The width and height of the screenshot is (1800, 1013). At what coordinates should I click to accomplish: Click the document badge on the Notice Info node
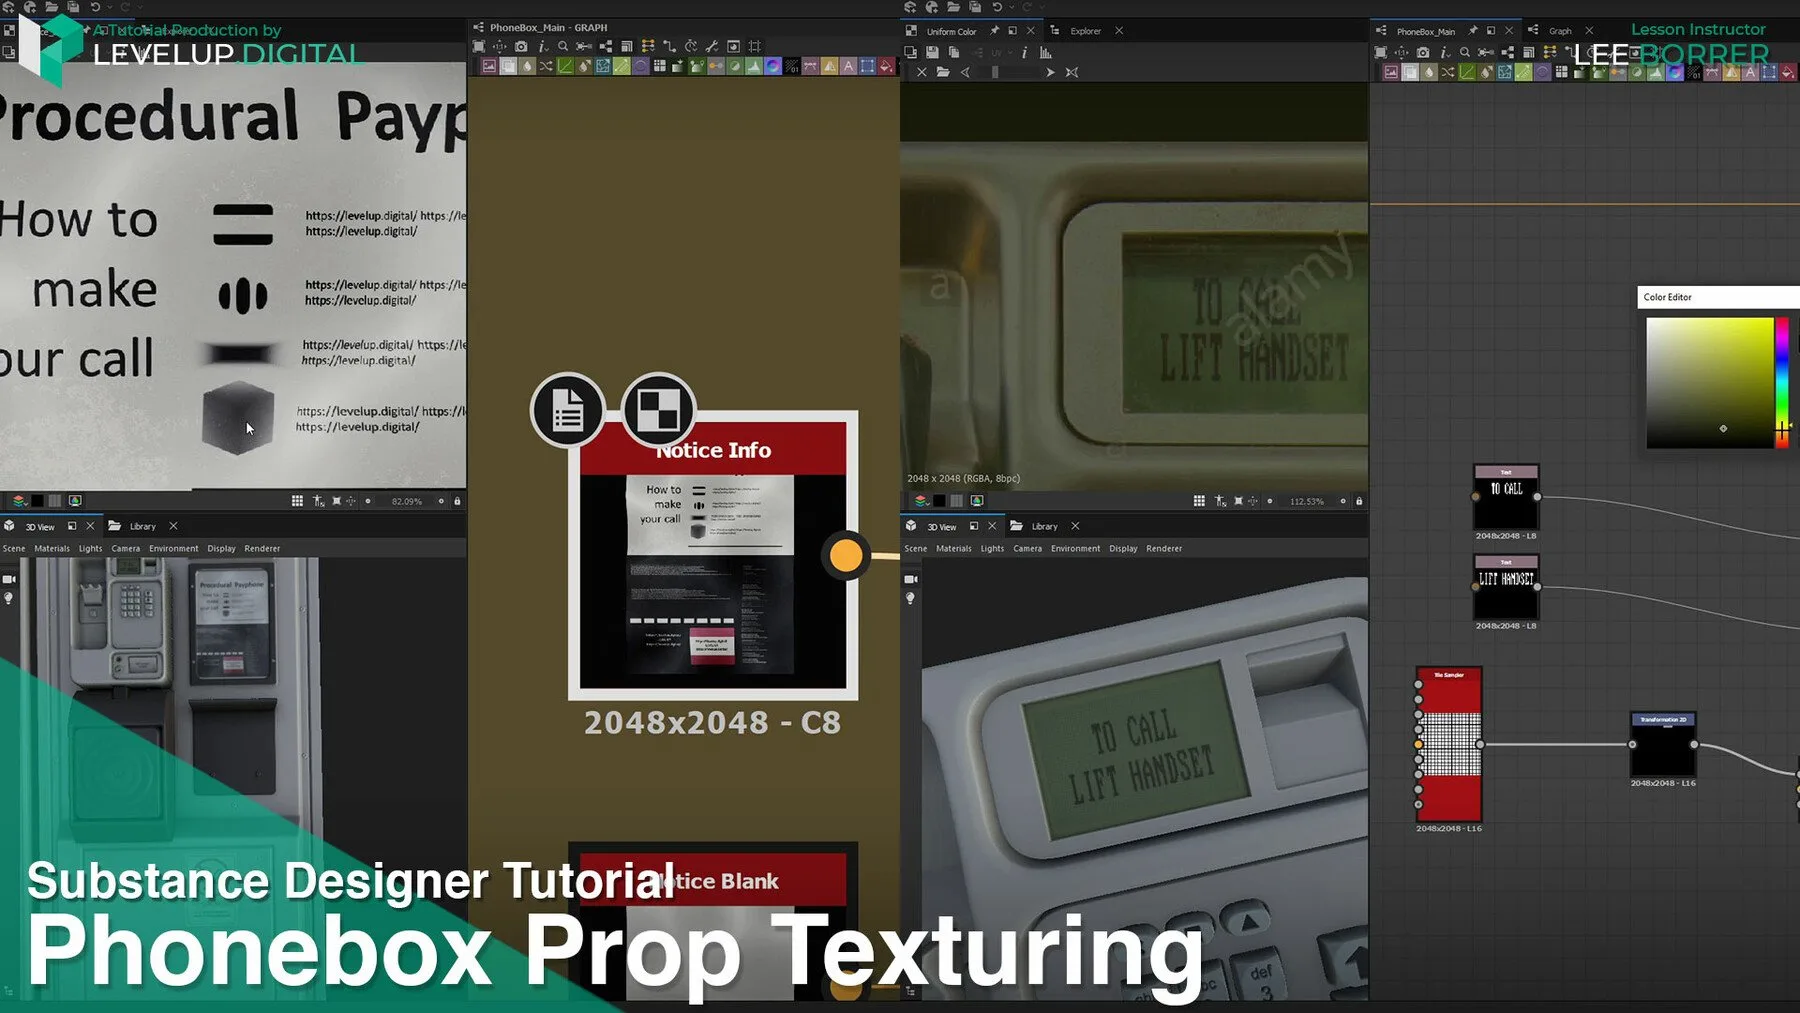568,410
